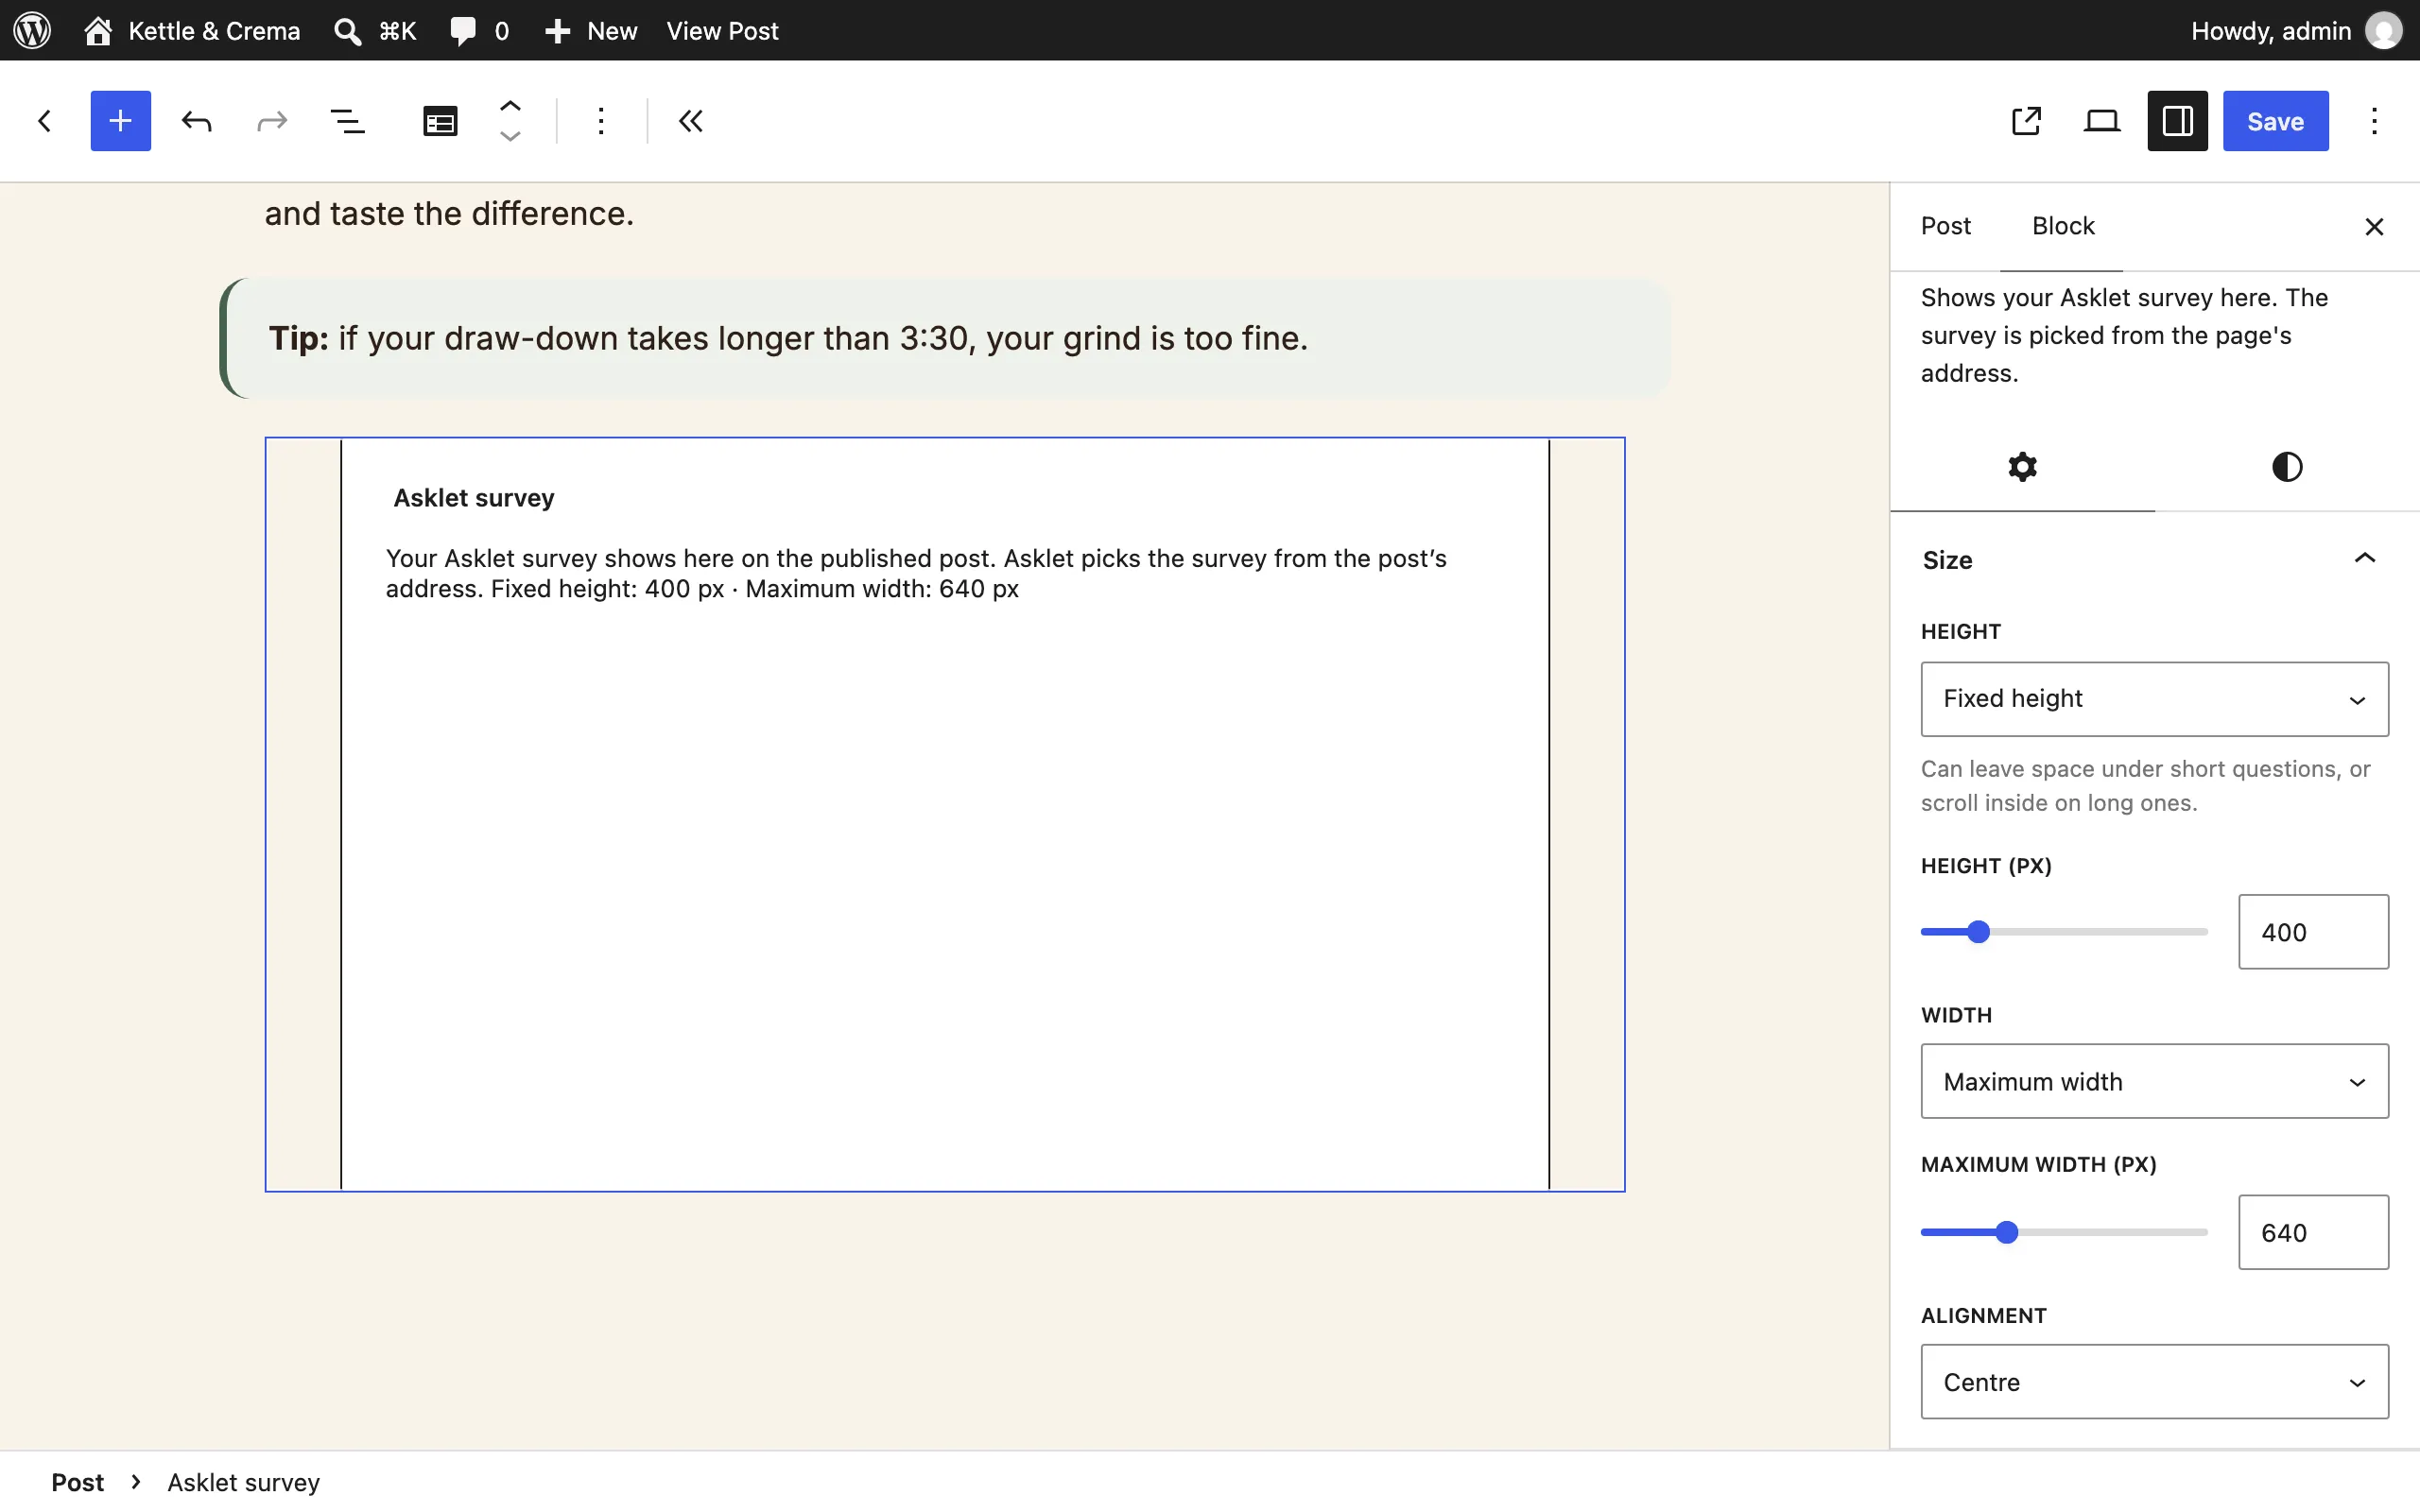
Task: Open the Height dropdown showing Fixed height
Action: pos(2154,699)
